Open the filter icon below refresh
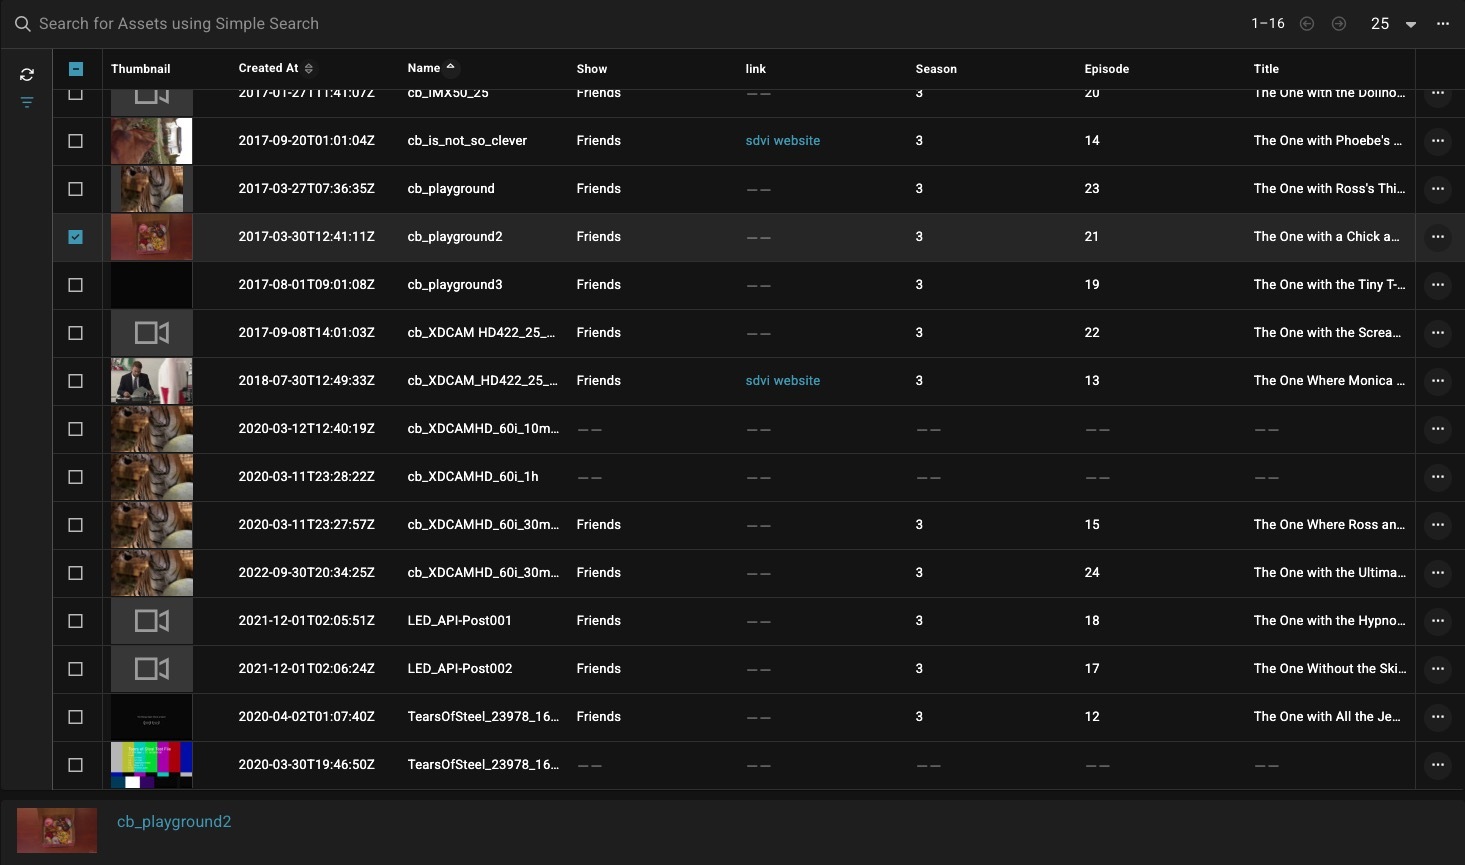The image size is (1465, 865). click(x=27, y=102)
